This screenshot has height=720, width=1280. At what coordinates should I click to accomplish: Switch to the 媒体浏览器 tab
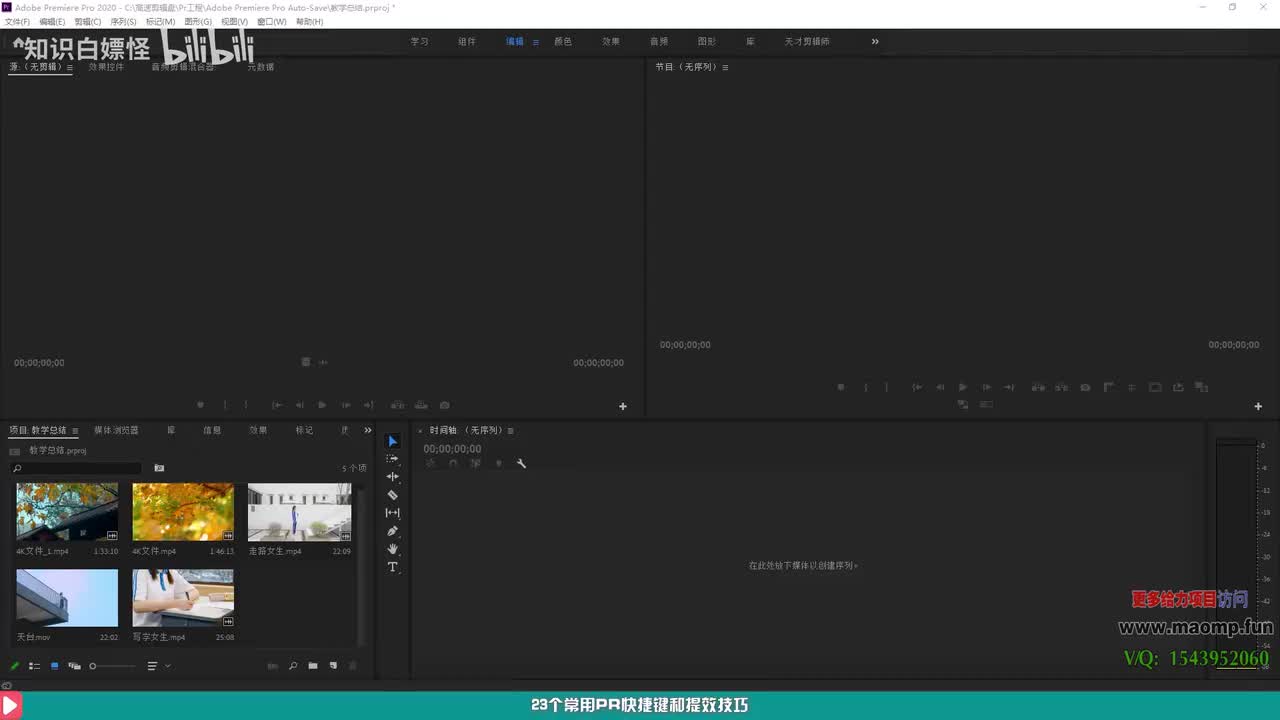pos(117,430)
